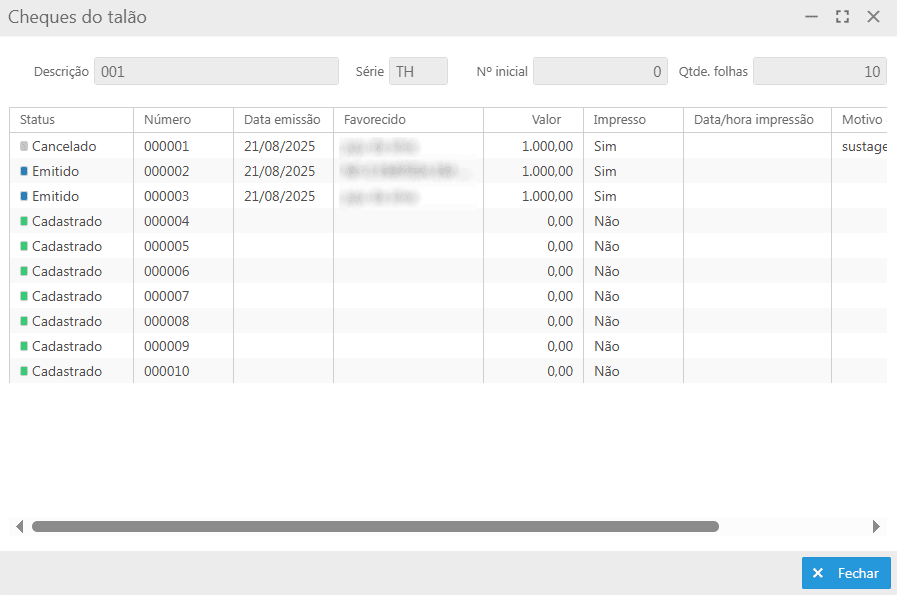Click the Descrição field showing 001
The image size is (897, 595).
click(x=216, y=71)
